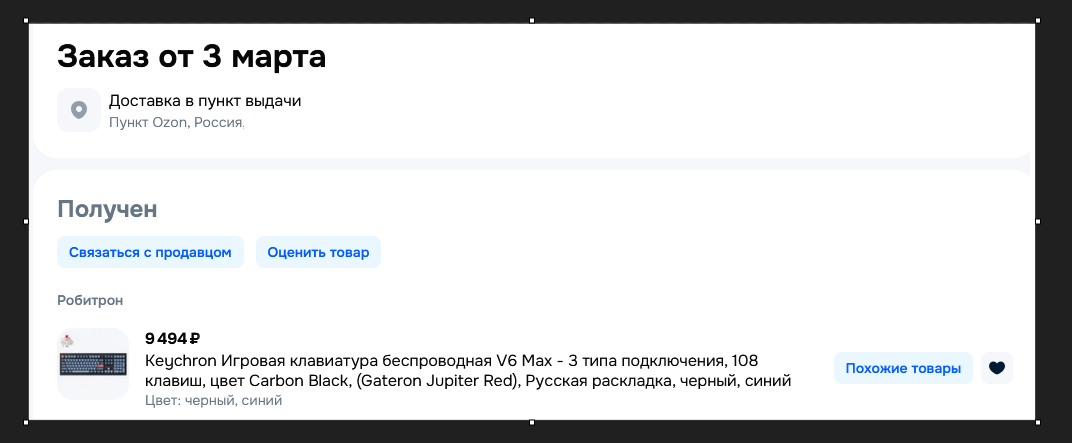The height and width of the screenshot is (443, 1072).
Task: Click the Цвет: черный, синий label
Action: [x=214, y=400]
